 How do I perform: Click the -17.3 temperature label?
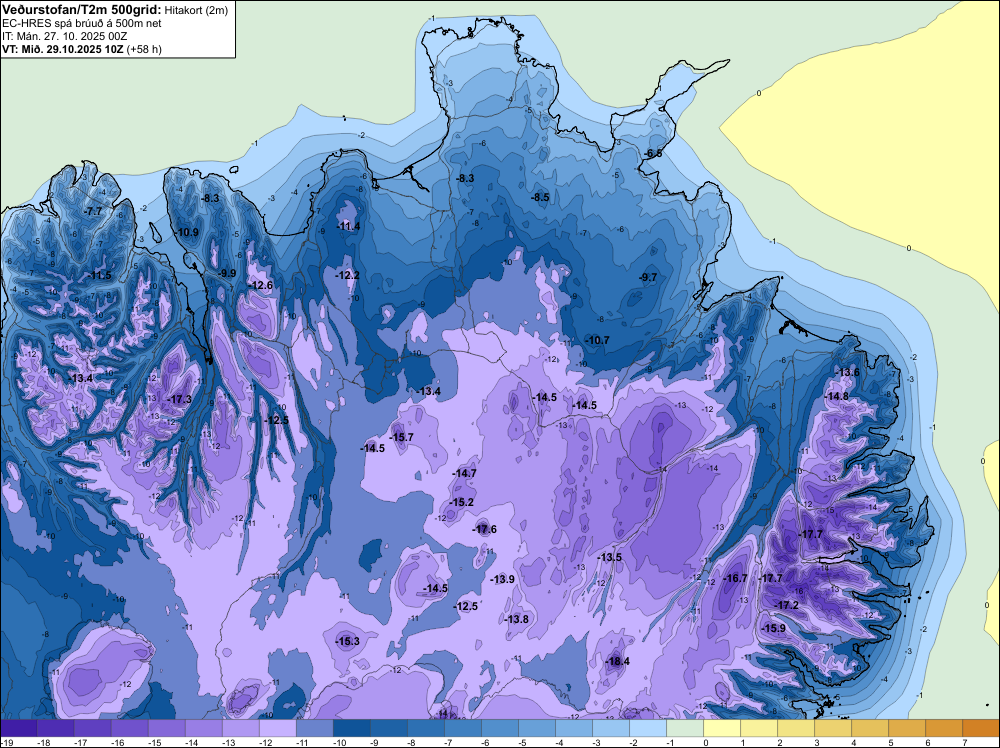point(179,399)
